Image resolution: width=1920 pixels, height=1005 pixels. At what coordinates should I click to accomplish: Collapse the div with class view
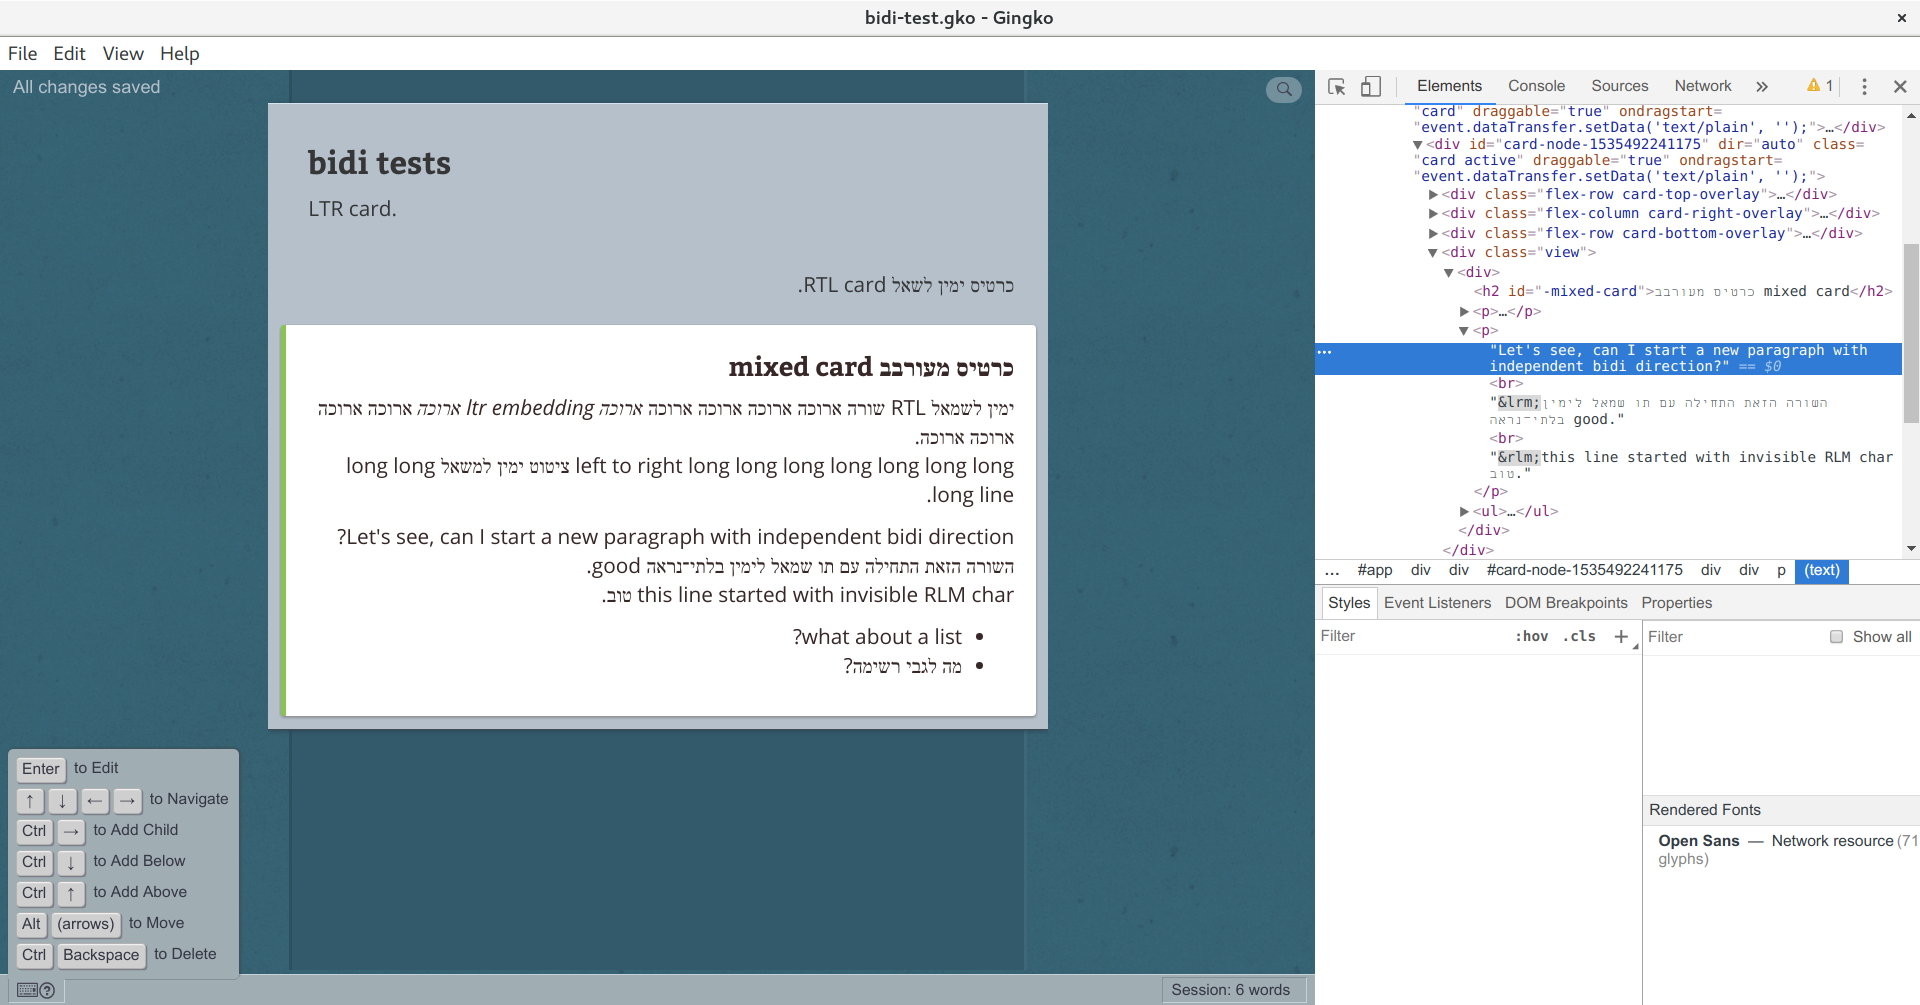(1433, 252)
